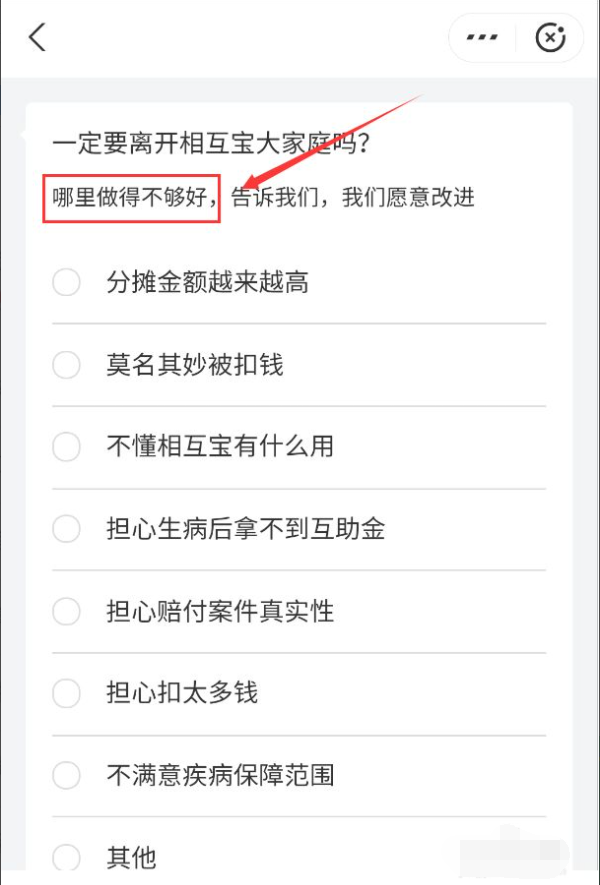Select radio for 不懂相互宝有什么用
Viewport: 600px width, 885px height.
(66, 446)
